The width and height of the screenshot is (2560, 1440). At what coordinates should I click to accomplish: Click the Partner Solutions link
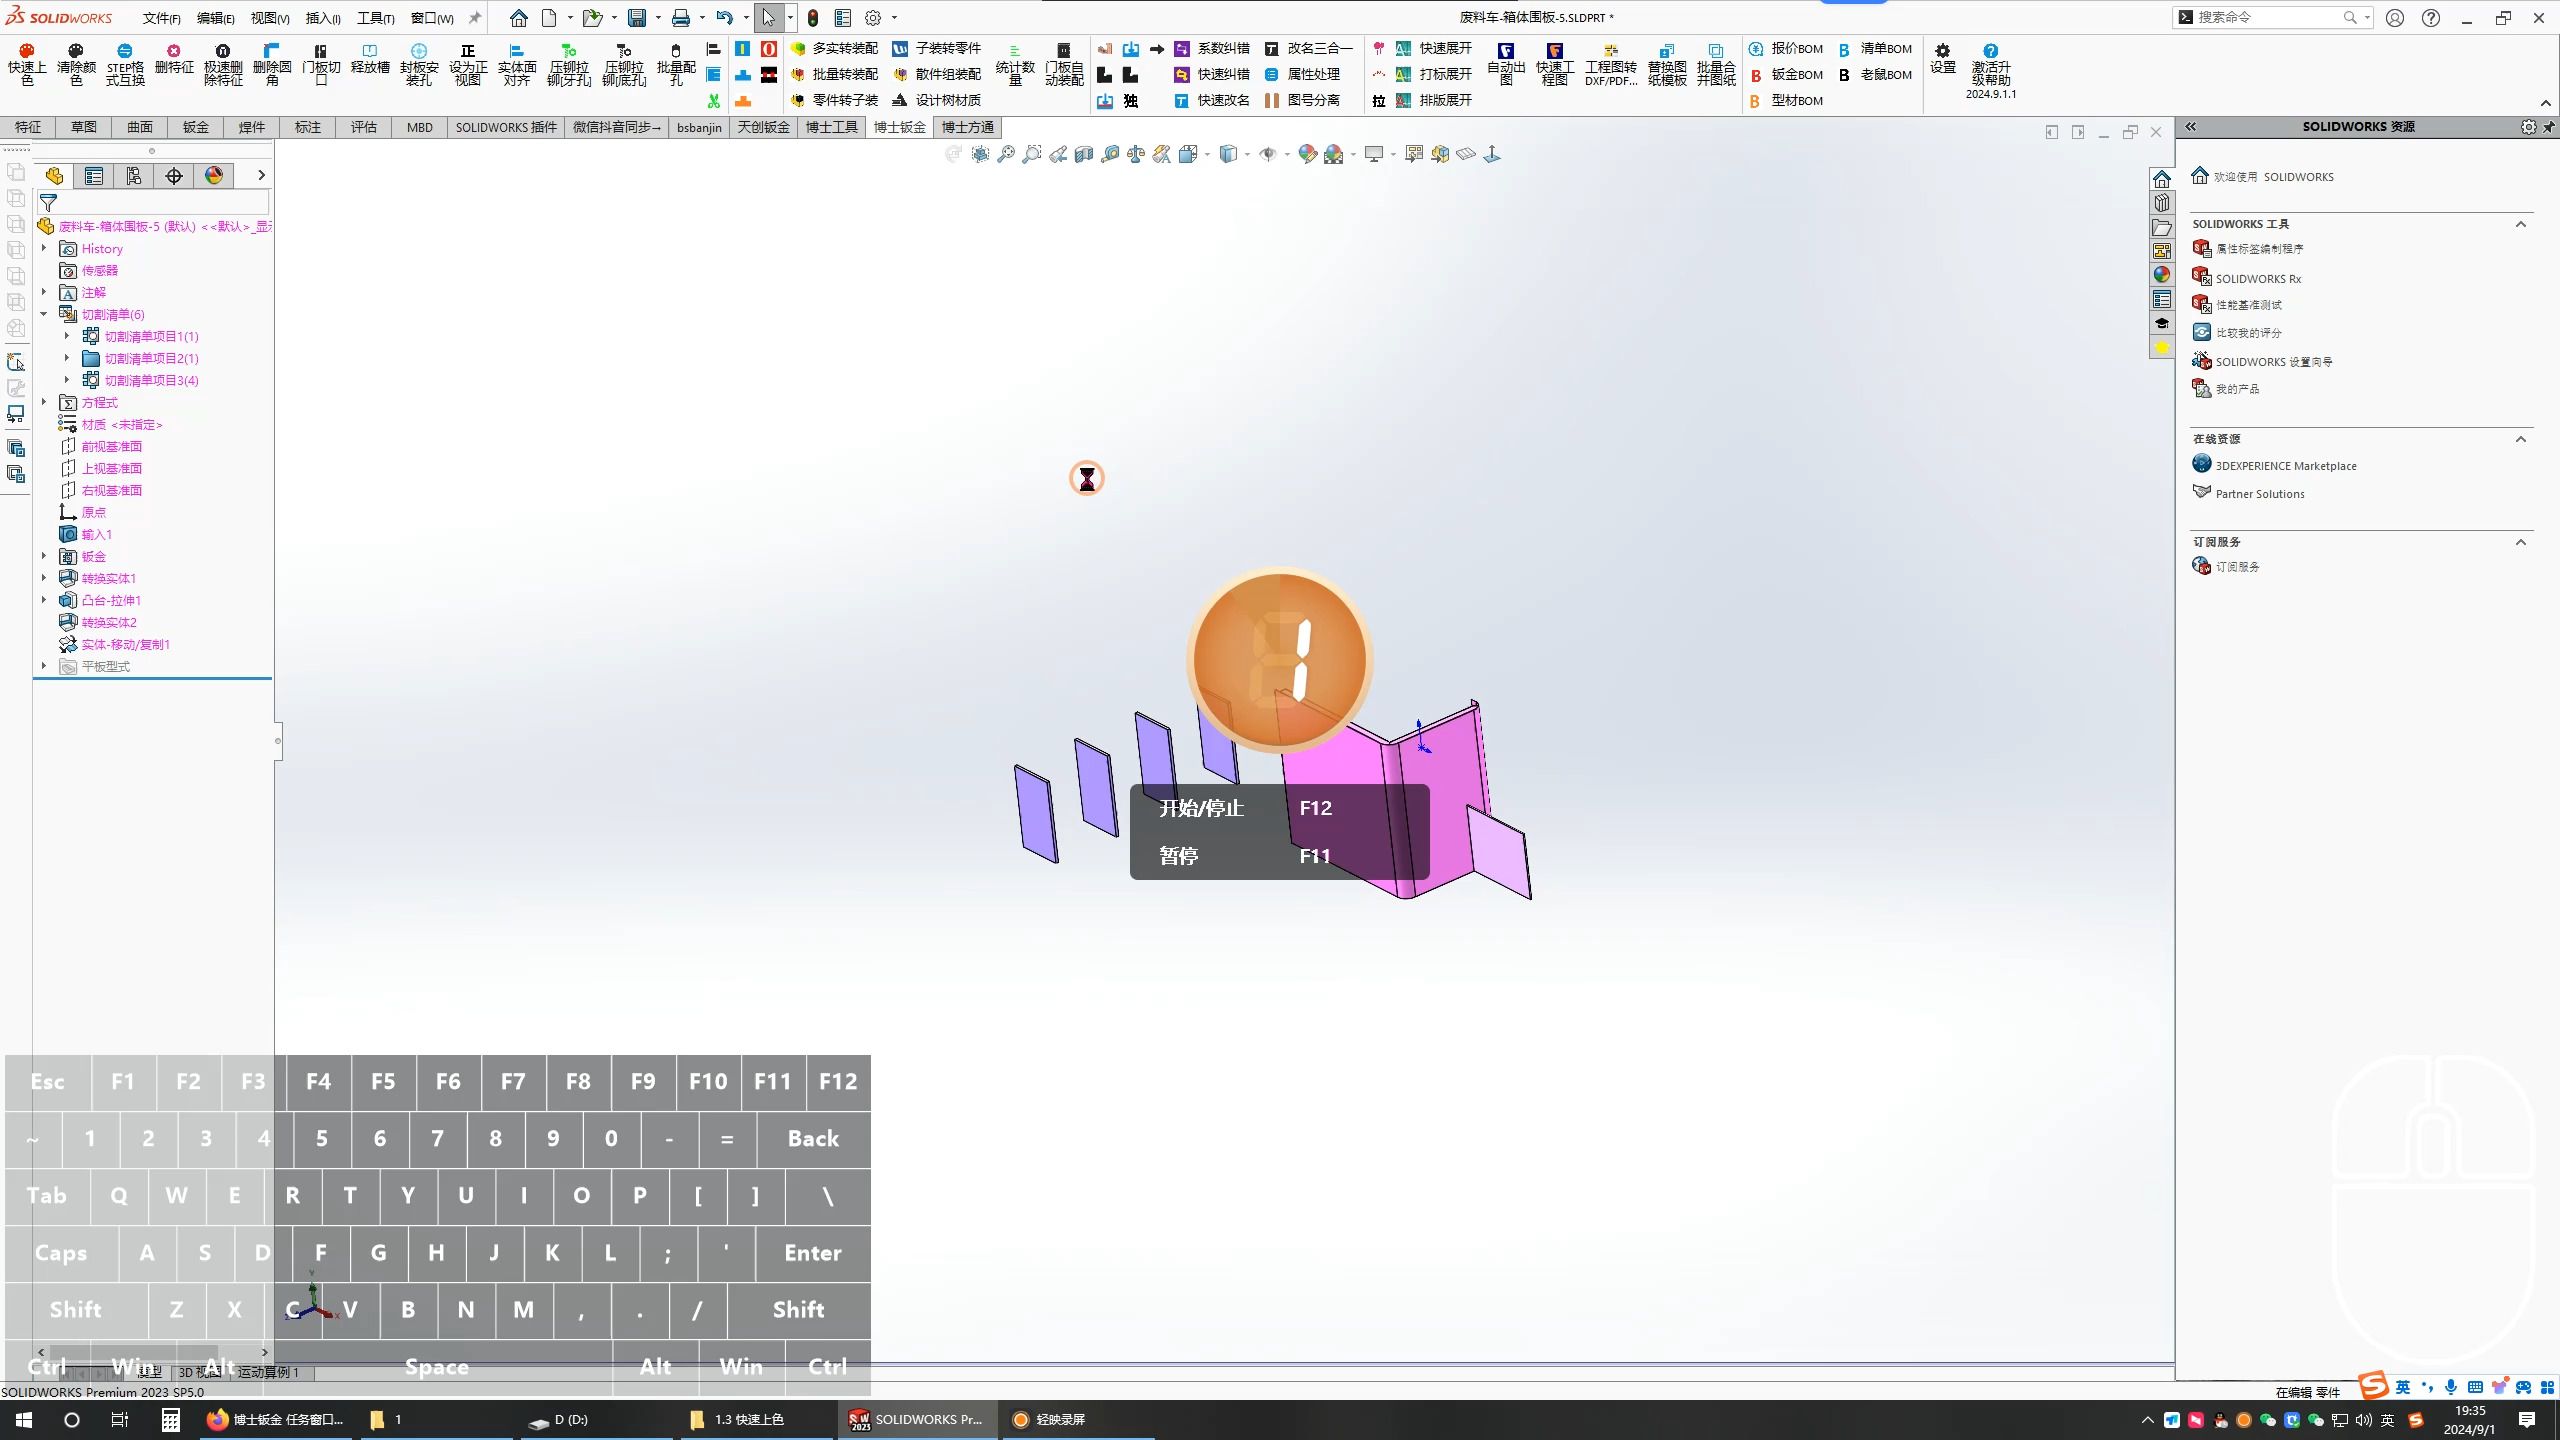coord(2259,494)
